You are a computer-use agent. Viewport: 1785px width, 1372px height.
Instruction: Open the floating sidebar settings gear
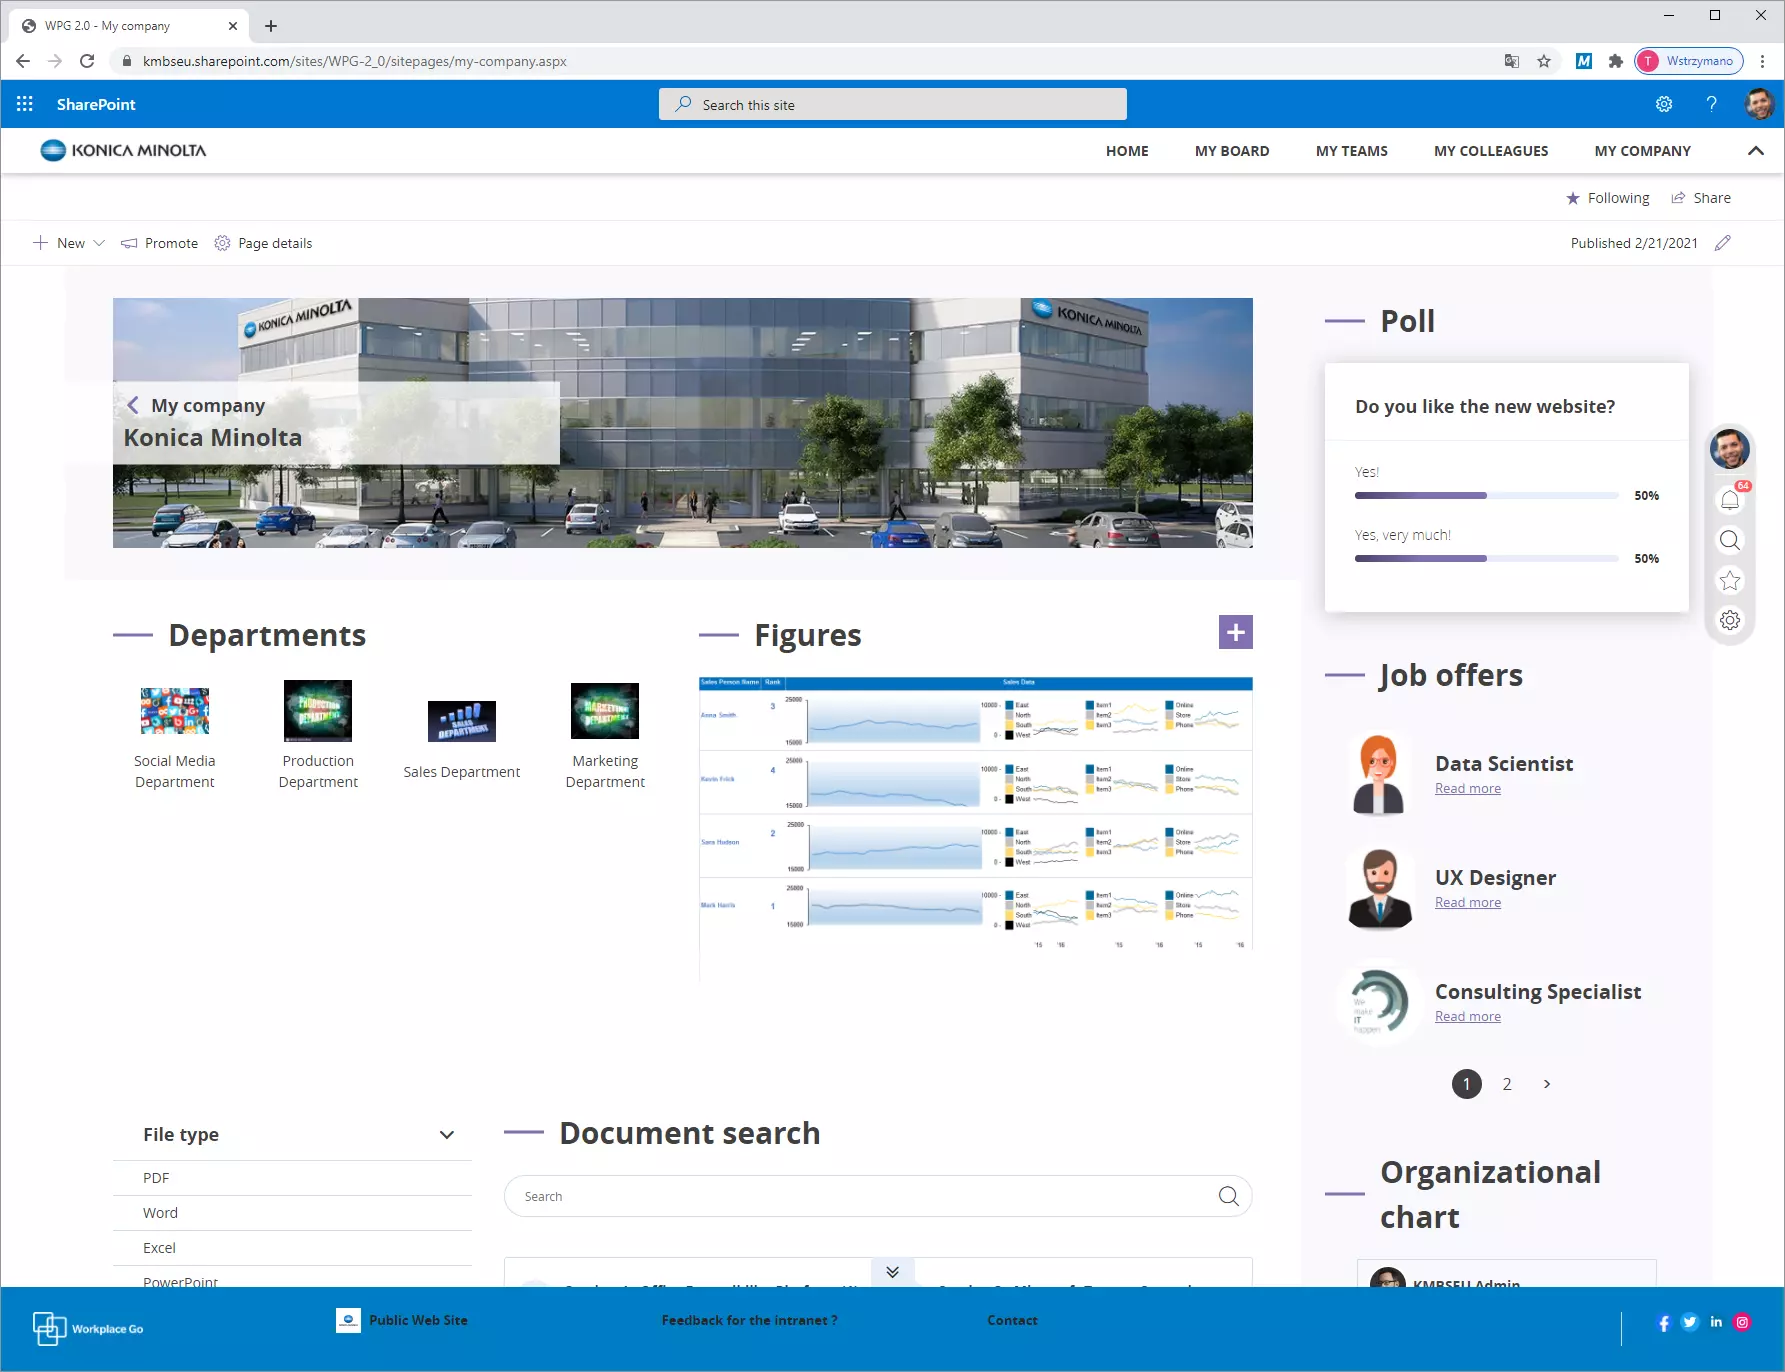point(1730,621)
